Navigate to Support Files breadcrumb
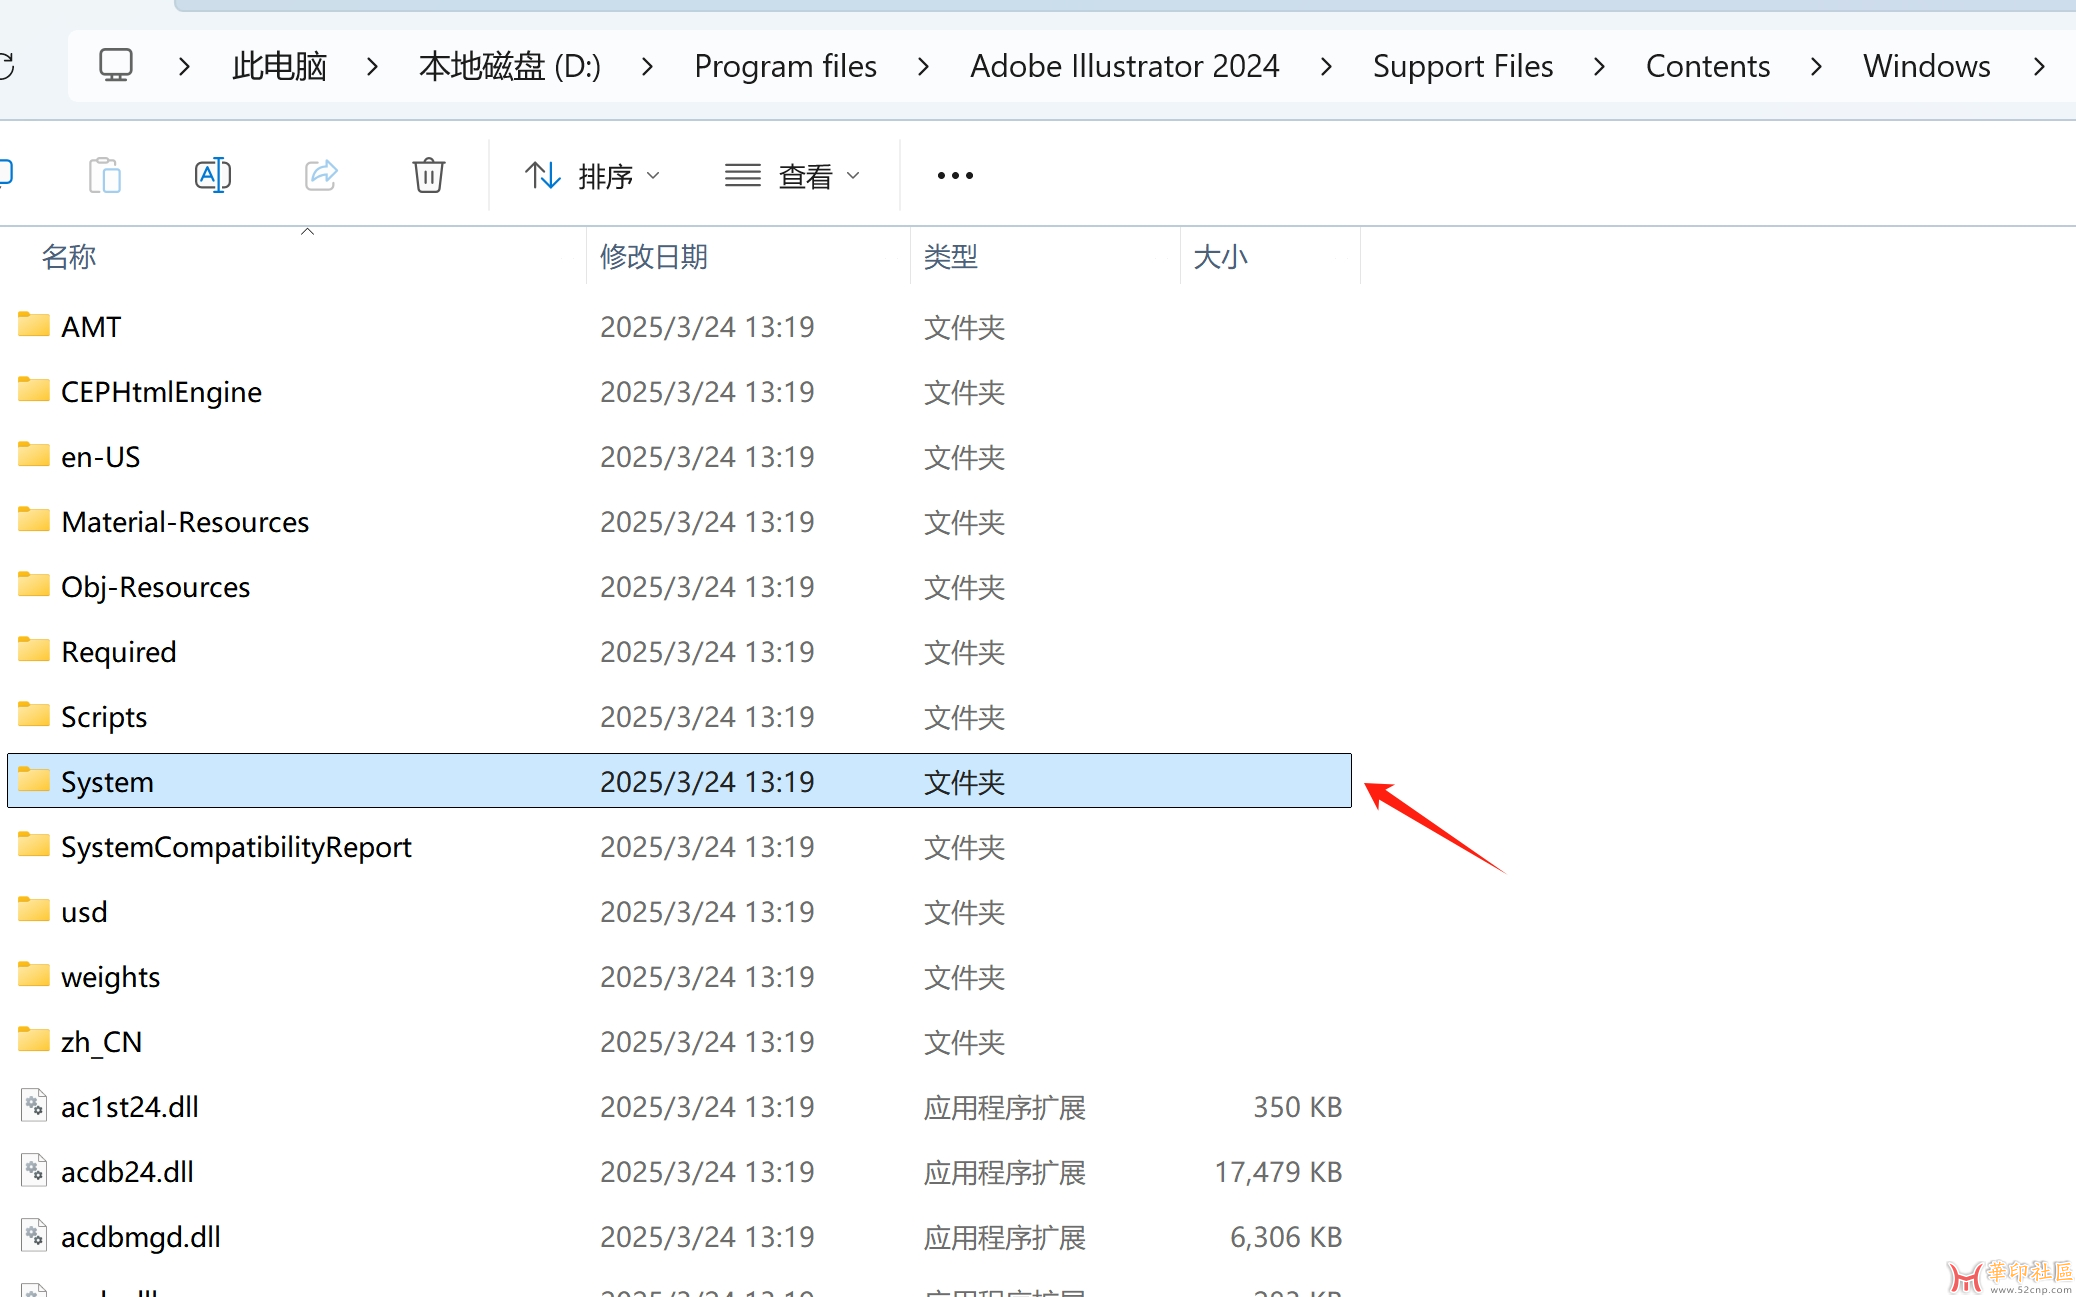Viewport: 2076px width, 1297px height. [x=1463, y=66]
